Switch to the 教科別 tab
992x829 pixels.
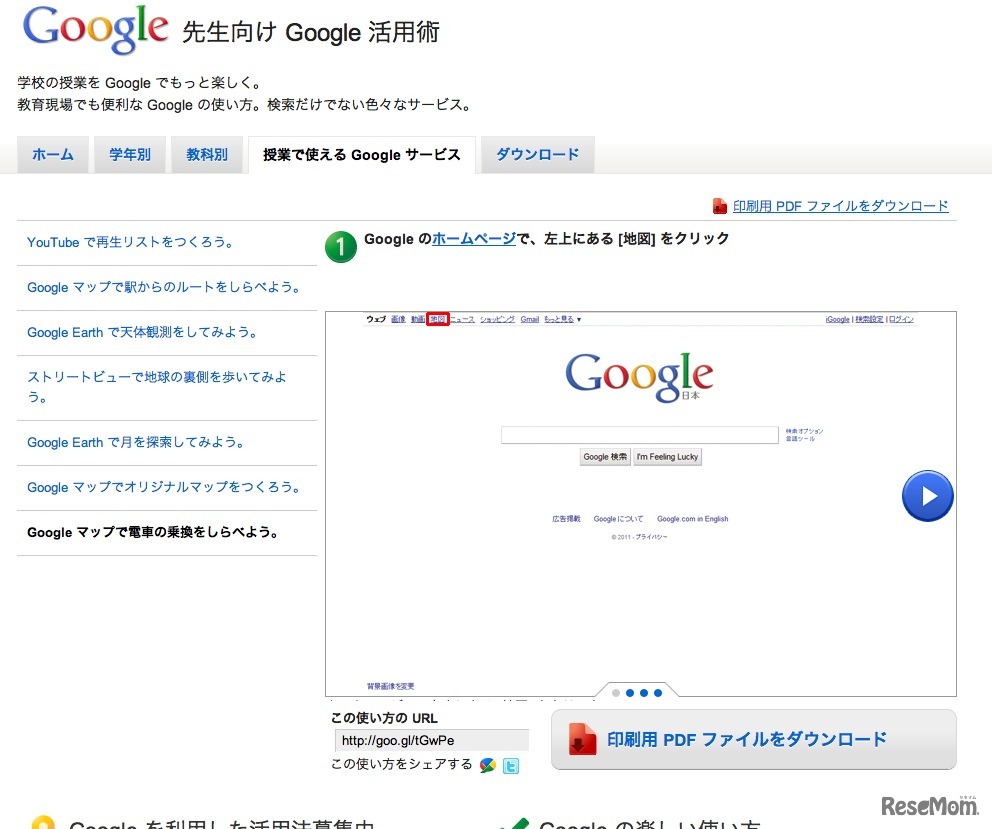click(207, 154)
